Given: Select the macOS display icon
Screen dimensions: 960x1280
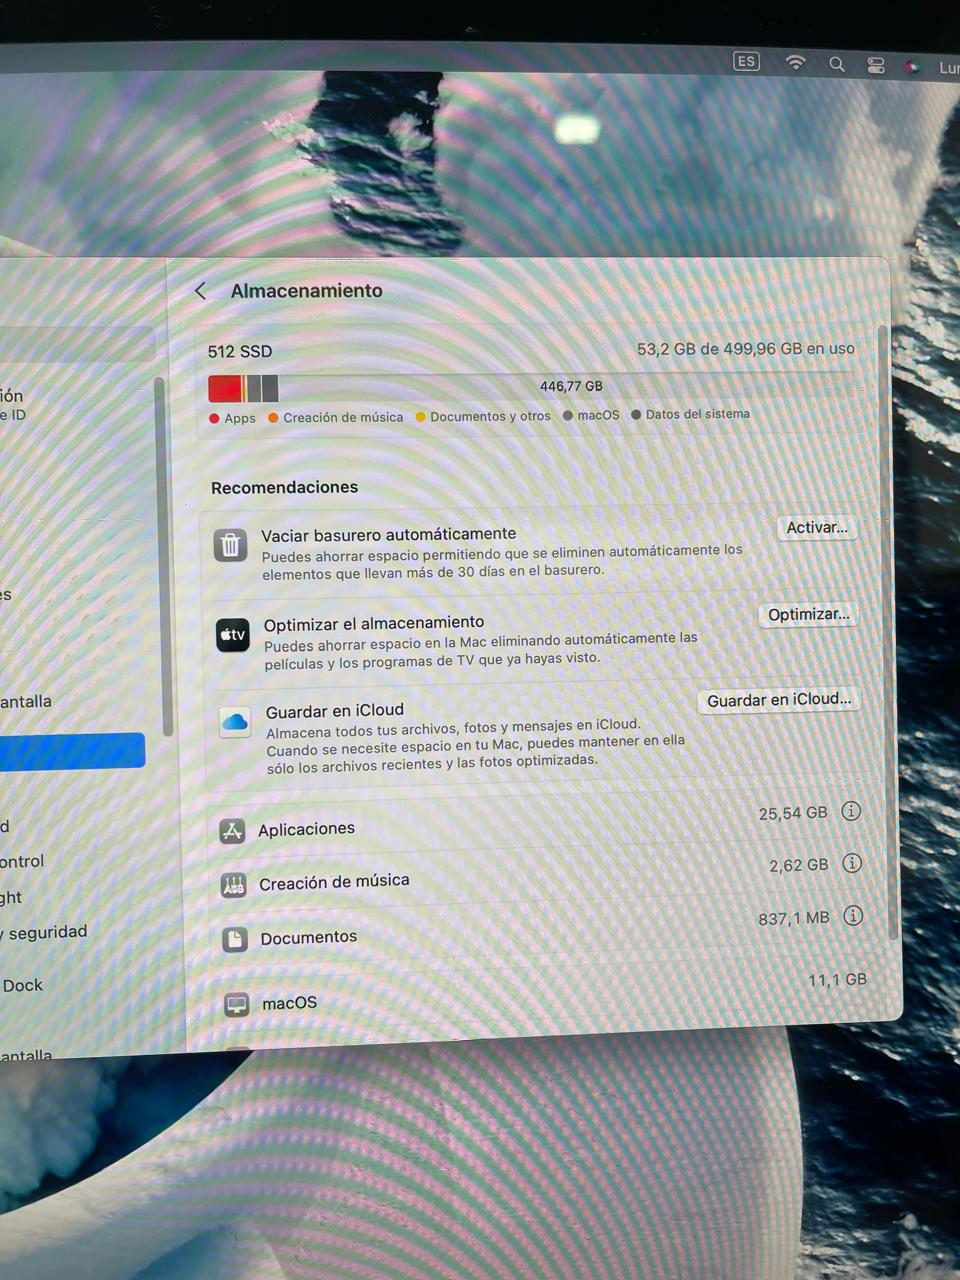Looking at the screenshot, I should tap(237, 1003).
